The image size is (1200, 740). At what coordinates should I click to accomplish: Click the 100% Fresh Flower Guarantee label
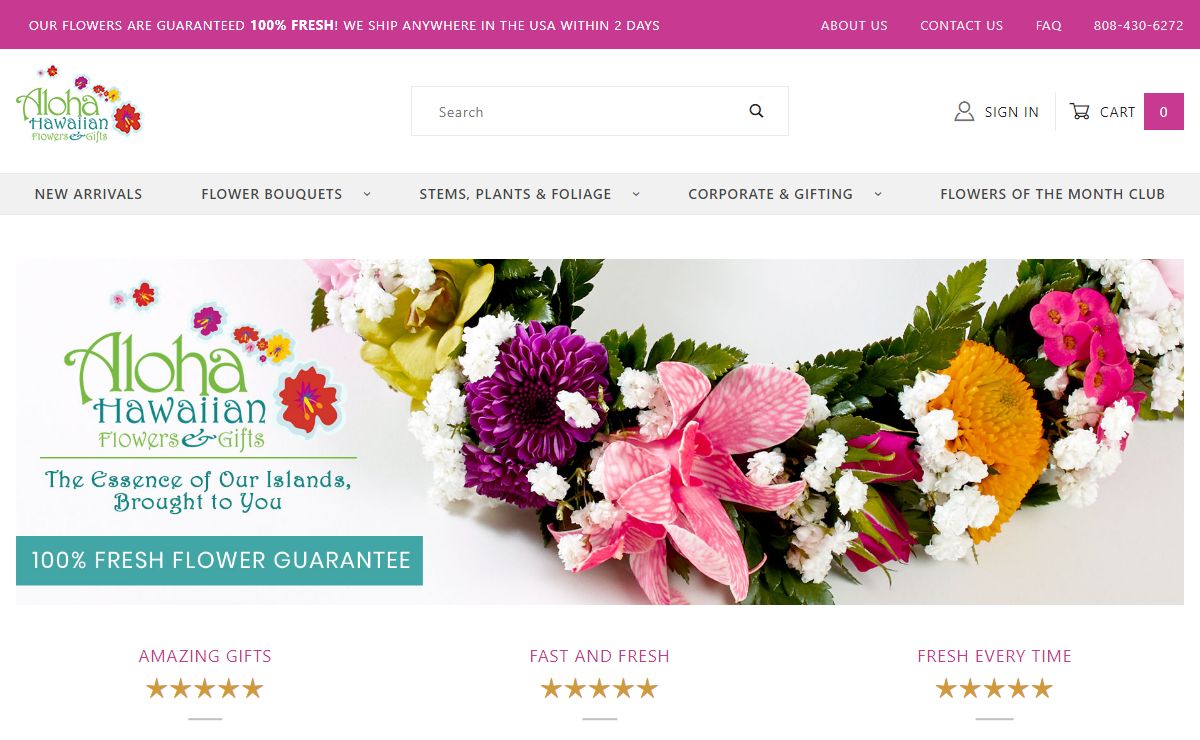click(x=220, y=560)
